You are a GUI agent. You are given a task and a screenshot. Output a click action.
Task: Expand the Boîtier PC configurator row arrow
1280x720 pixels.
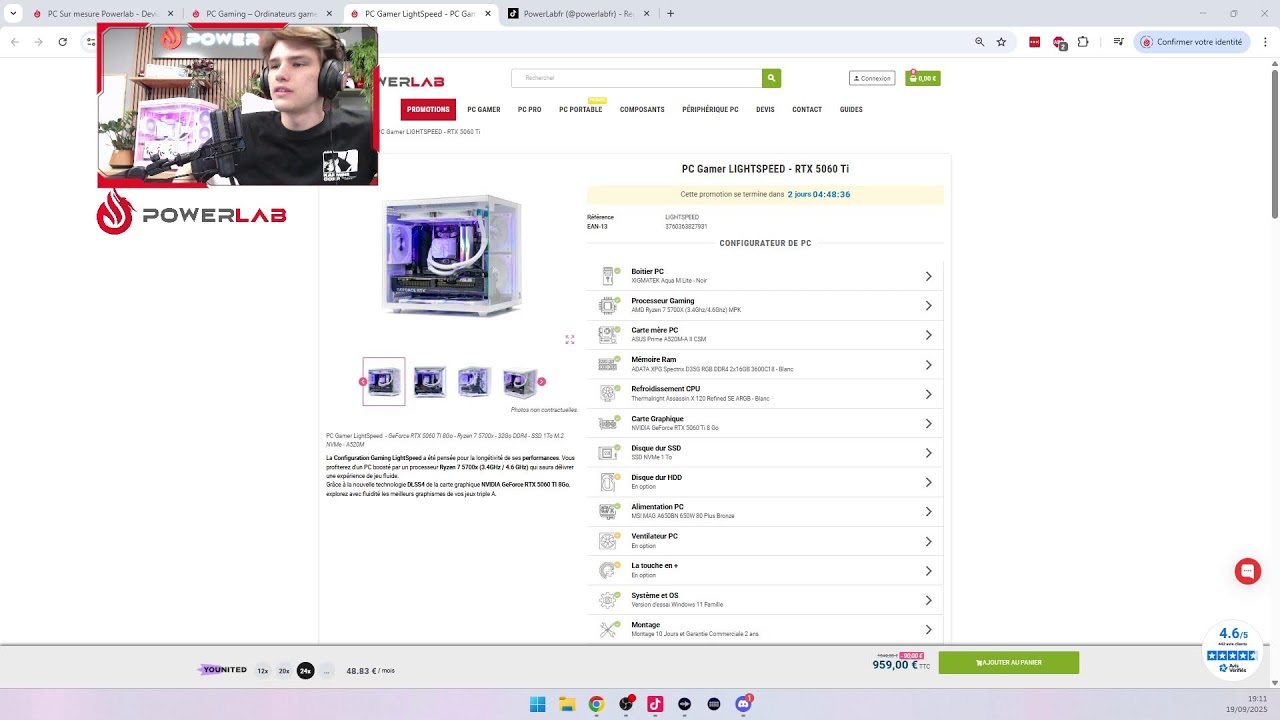928,276
